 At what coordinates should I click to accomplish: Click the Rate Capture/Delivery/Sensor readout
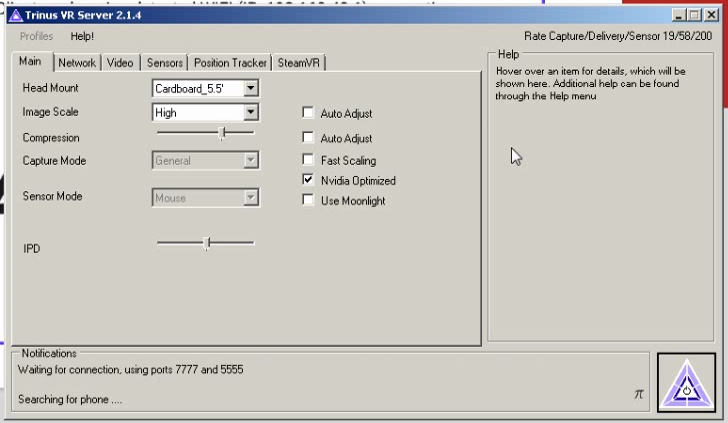click(618, 36)
